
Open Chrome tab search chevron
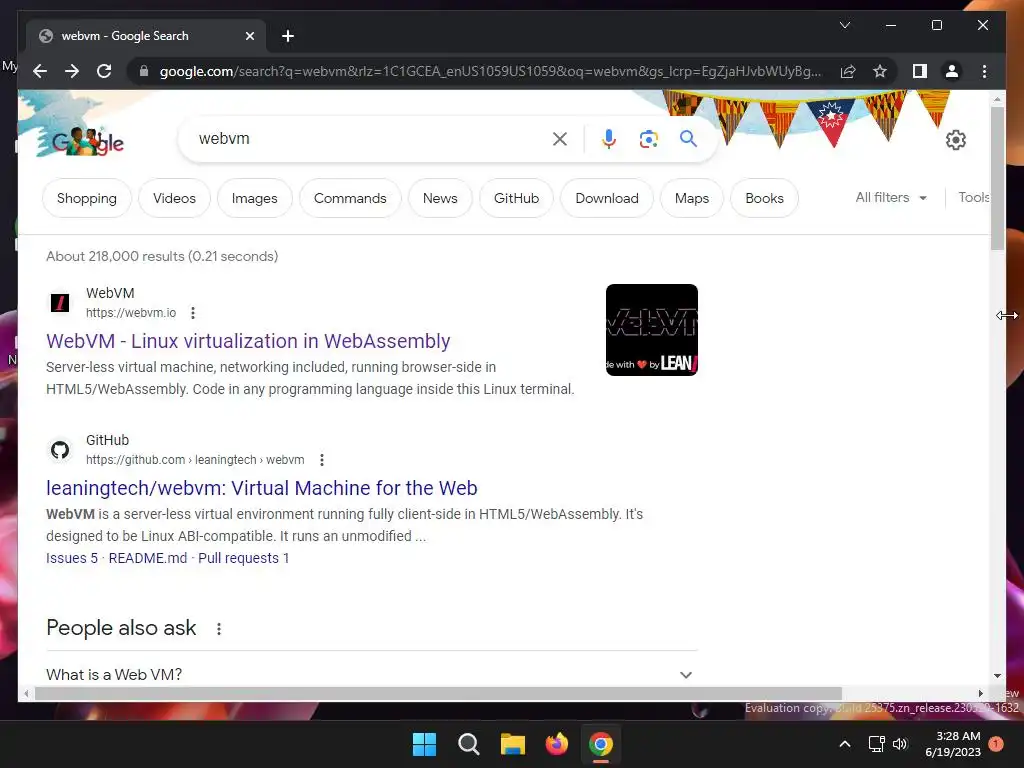[x=844, y=25]
